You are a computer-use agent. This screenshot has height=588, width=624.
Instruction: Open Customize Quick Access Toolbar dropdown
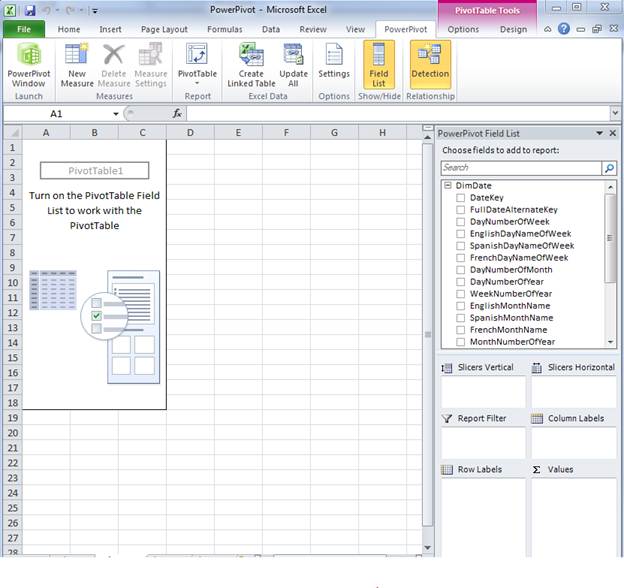[x=95, y=11]
